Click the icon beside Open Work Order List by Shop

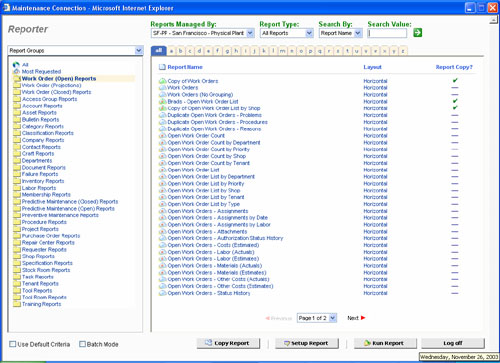tap(162, 190)
